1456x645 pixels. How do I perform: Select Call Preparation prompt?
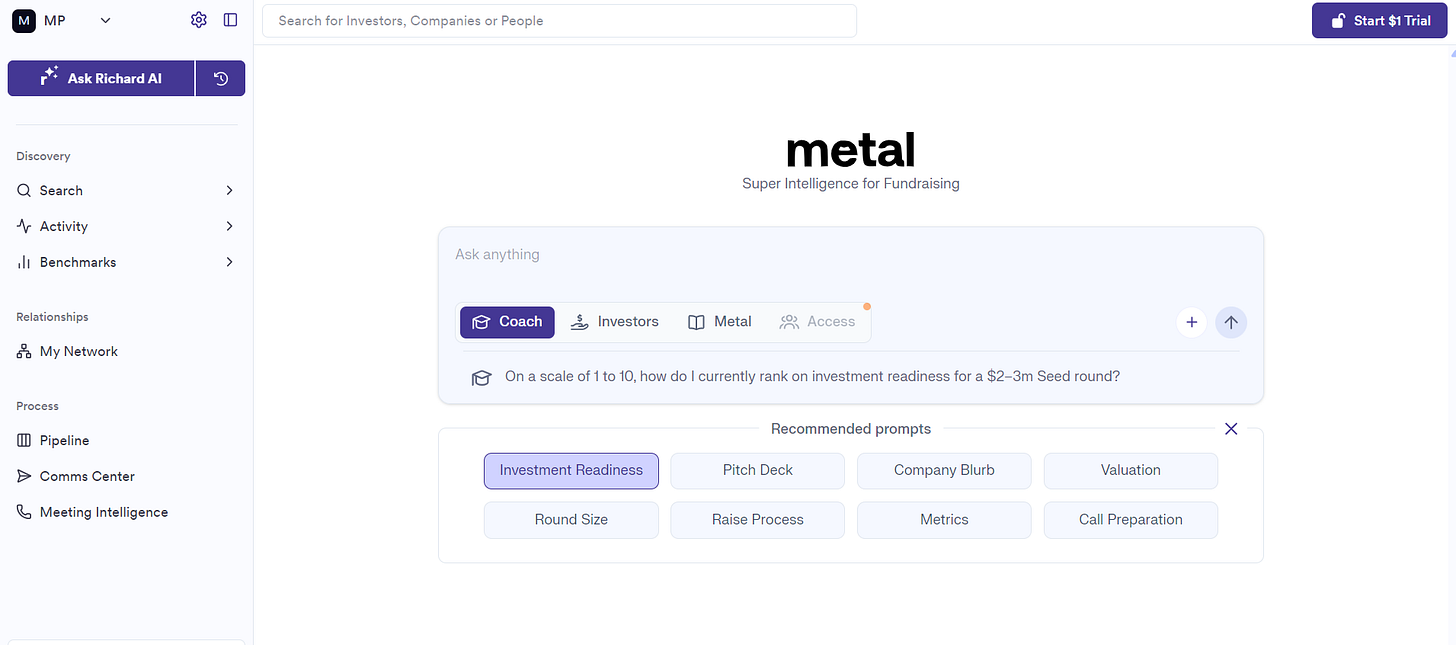1131,520
